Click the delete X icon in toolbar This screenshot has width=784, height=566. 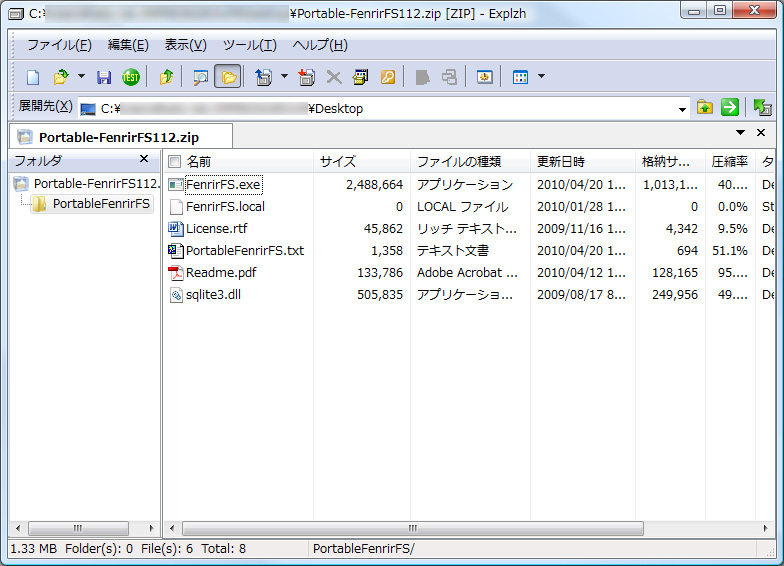334,77
